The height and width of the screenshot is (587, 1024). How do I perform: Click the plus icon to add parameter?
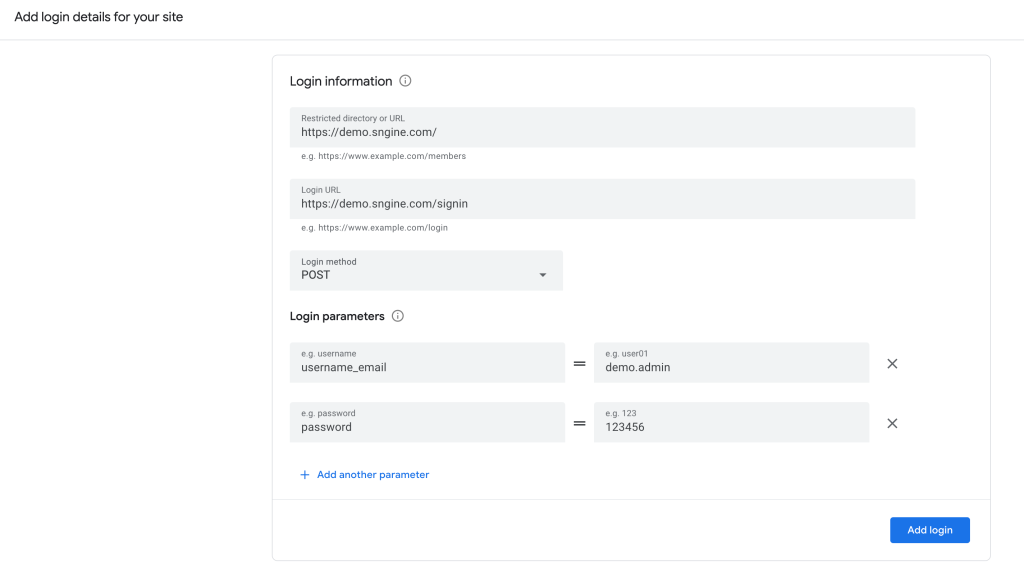(x=304, y=475)
